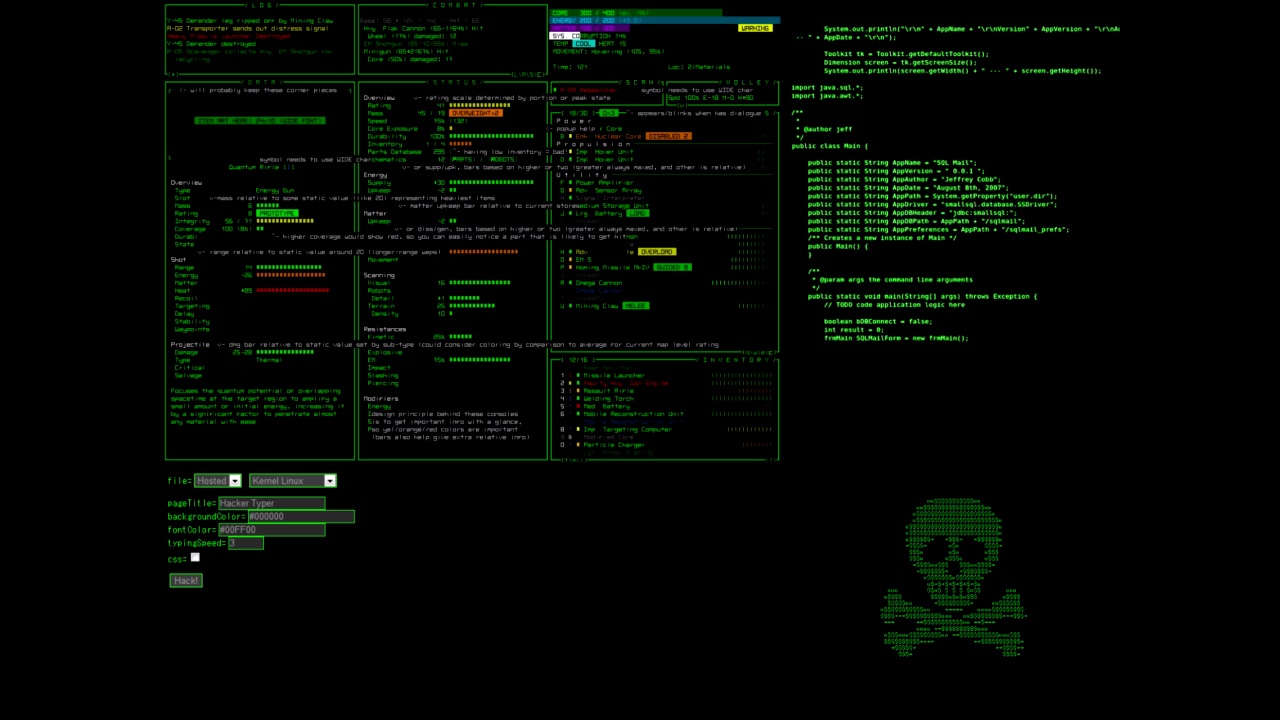
Task: Click the DISABLED tag on Nuclear Core
Action: click(668, 136)
